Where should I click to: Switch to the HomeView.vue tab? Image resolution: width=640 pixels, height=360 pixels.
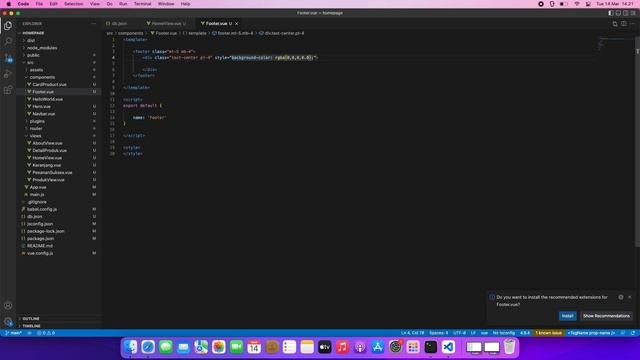(x=167, y=24)
